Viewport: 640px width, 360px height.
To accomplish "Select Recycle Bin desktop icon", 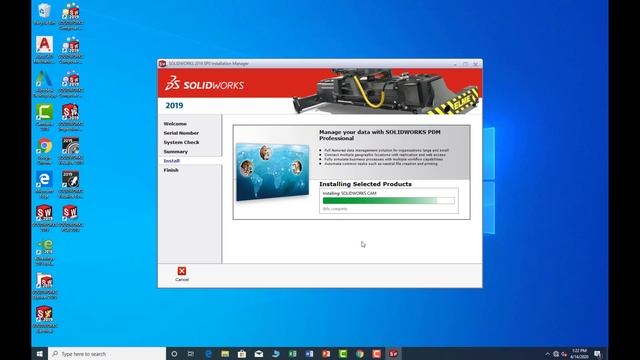I will tap(44, 14).
